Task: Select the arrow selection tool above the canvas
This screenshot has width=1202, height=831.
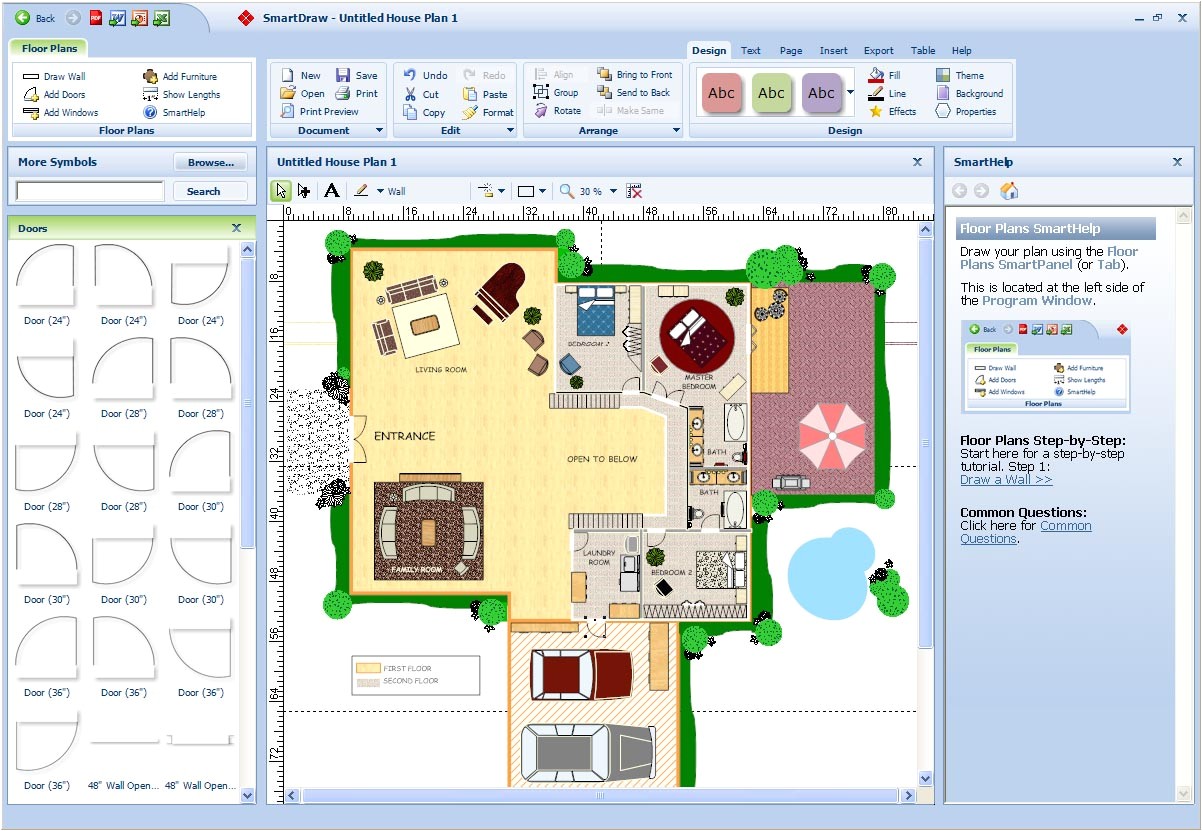Action: click(281, 190)
